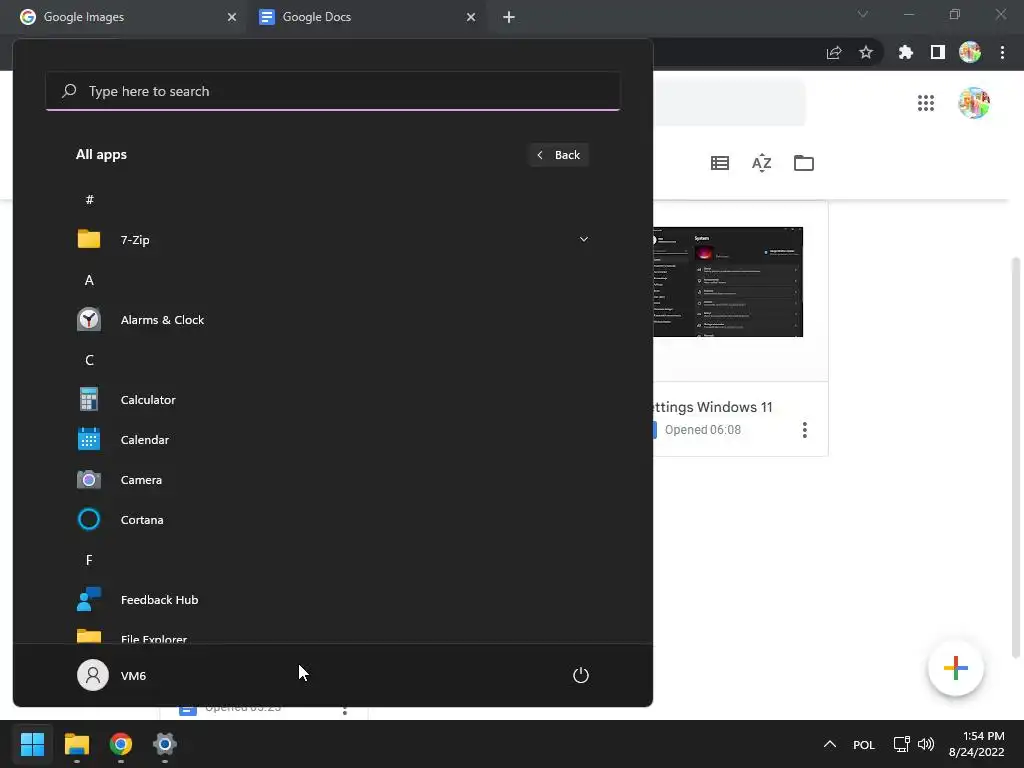Viewport: 1024px width, 768px height.
Task: Close the Google Docs tab
Action: pyautogui.click(x=471, y=17)
